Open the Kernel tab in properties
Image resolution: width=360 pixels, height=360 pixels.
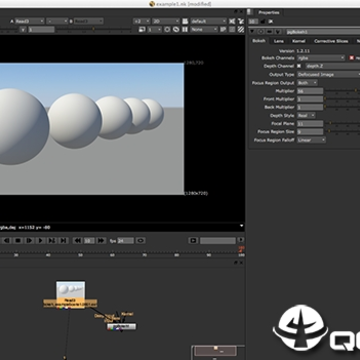(299, 41)
